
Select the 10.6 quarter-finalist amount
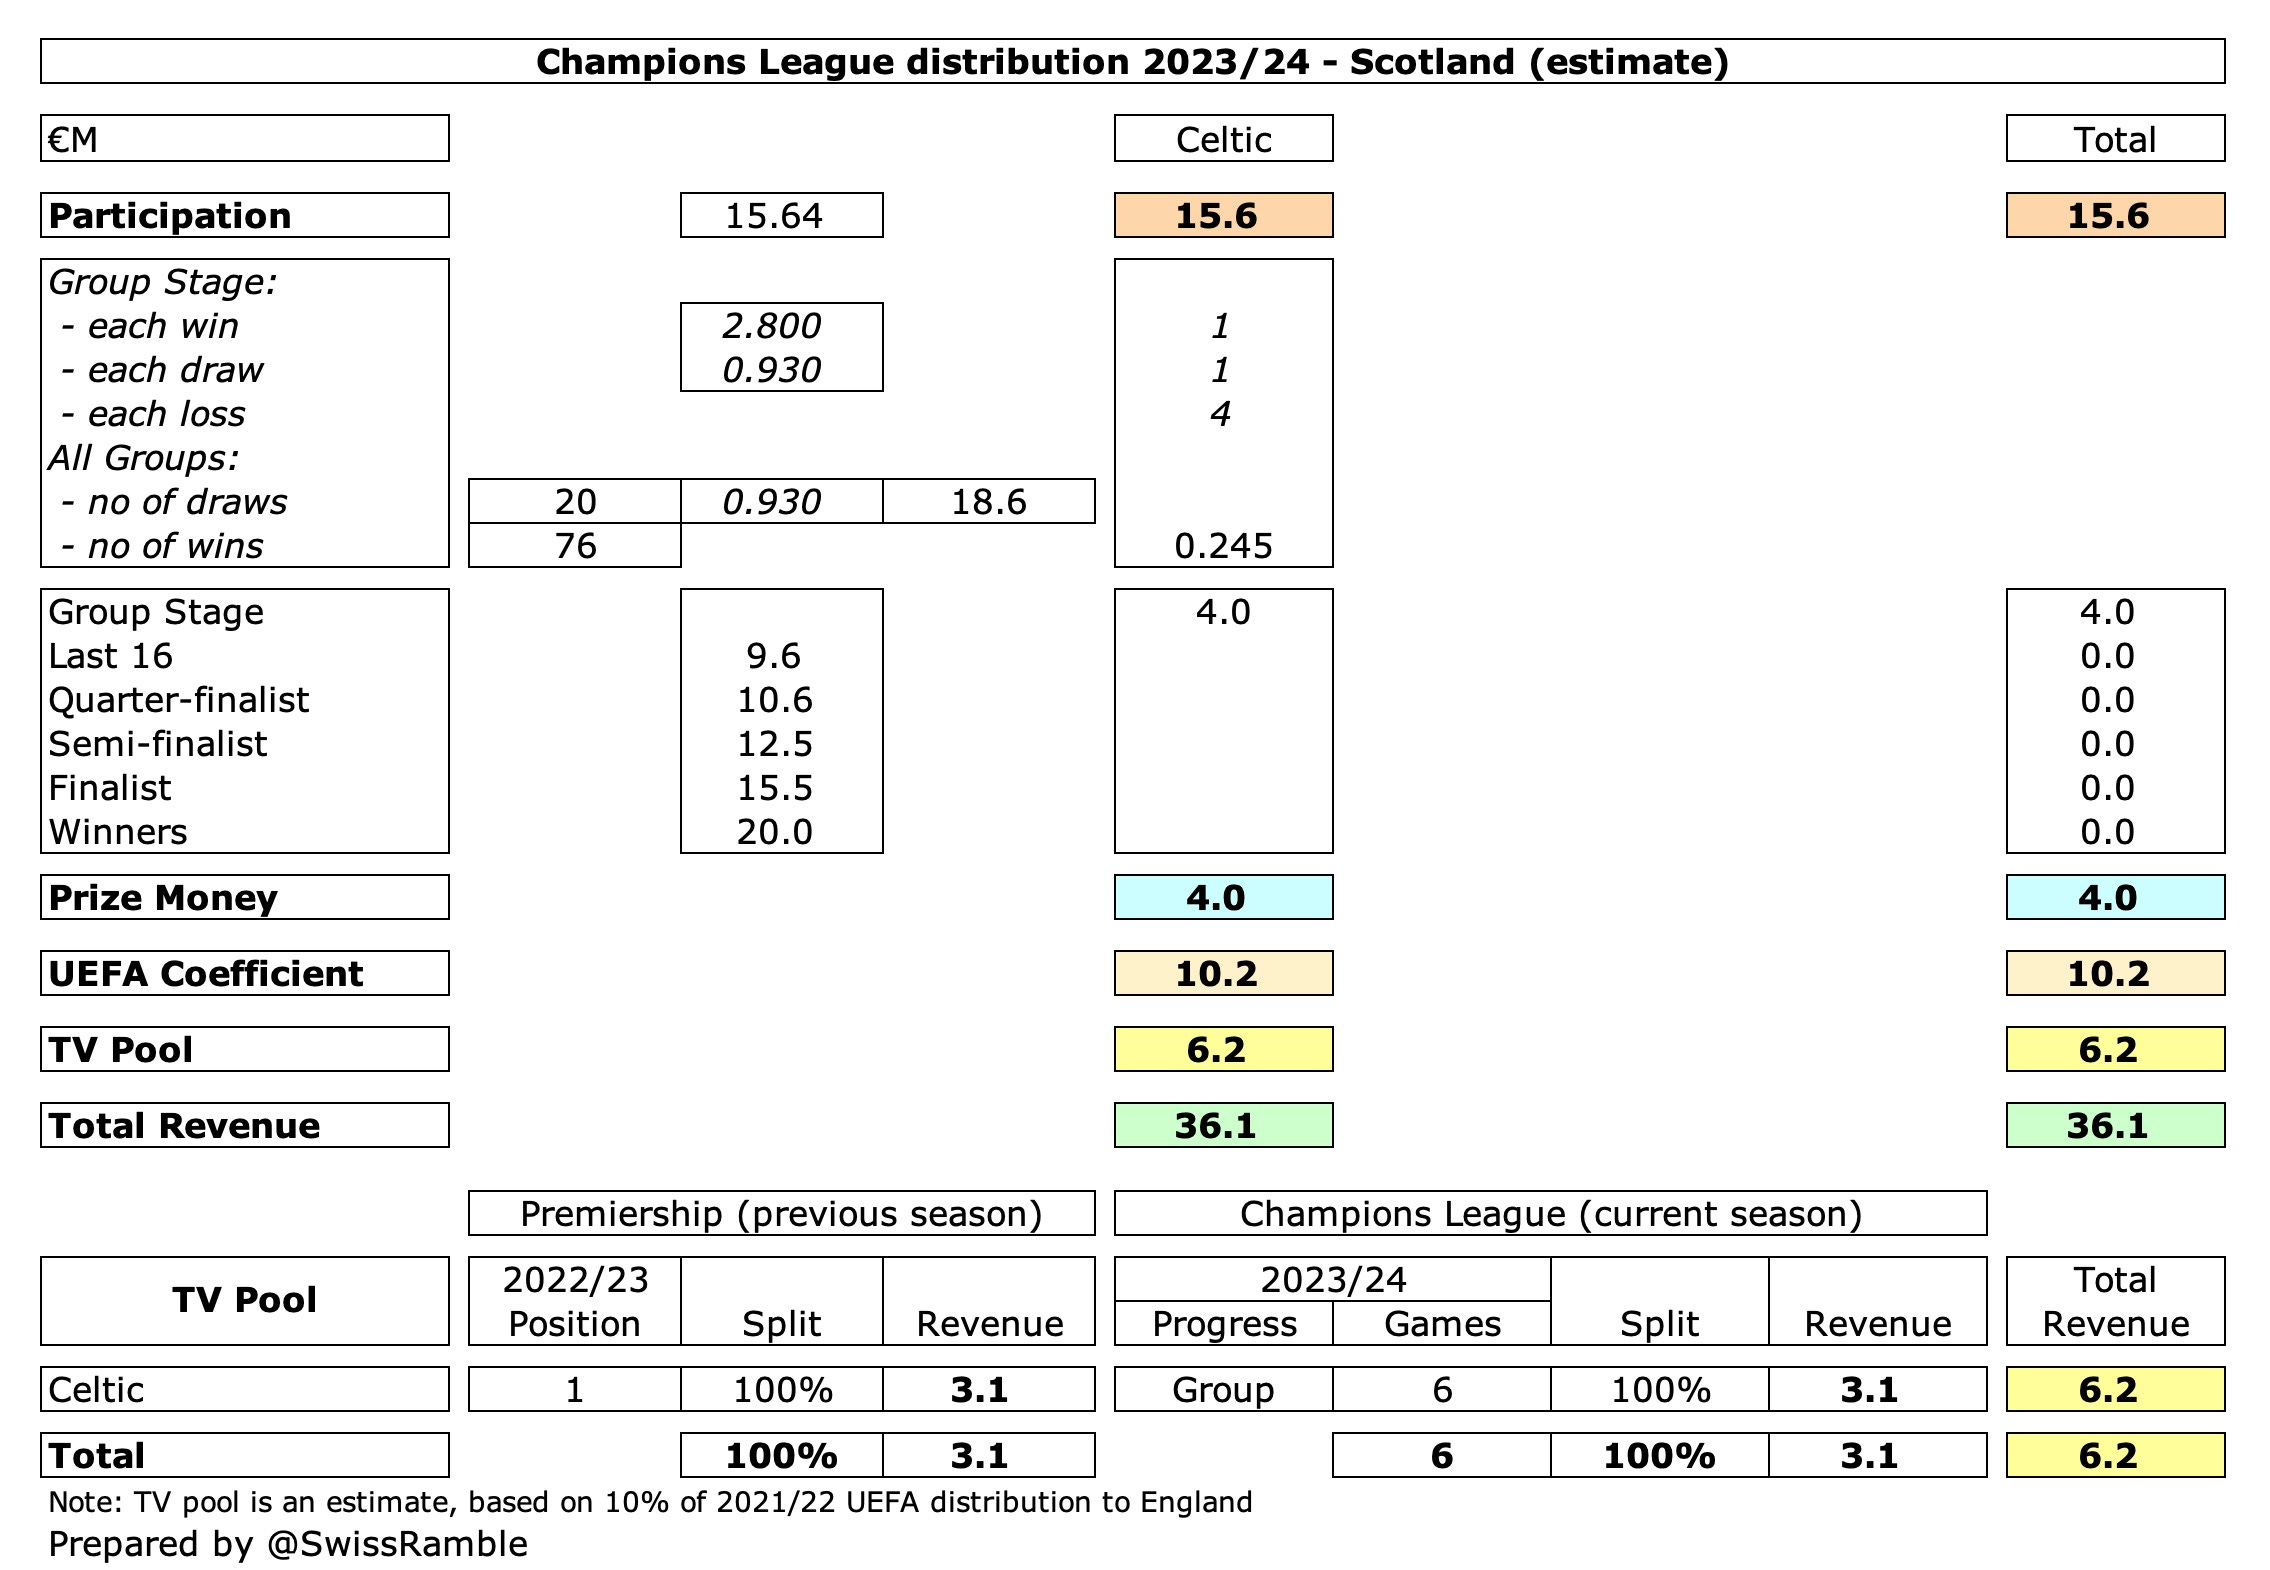coord(775,700)
